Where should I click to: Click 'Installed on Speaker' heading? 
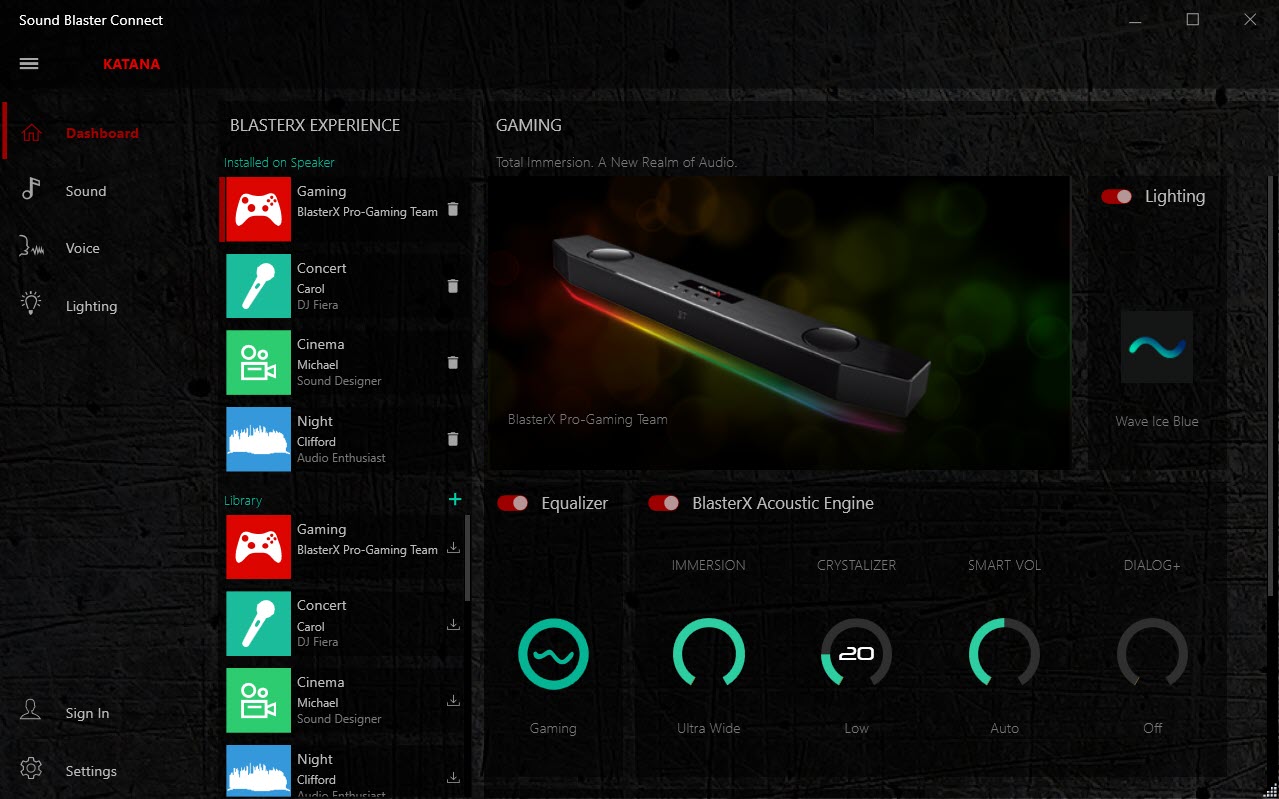279,162
